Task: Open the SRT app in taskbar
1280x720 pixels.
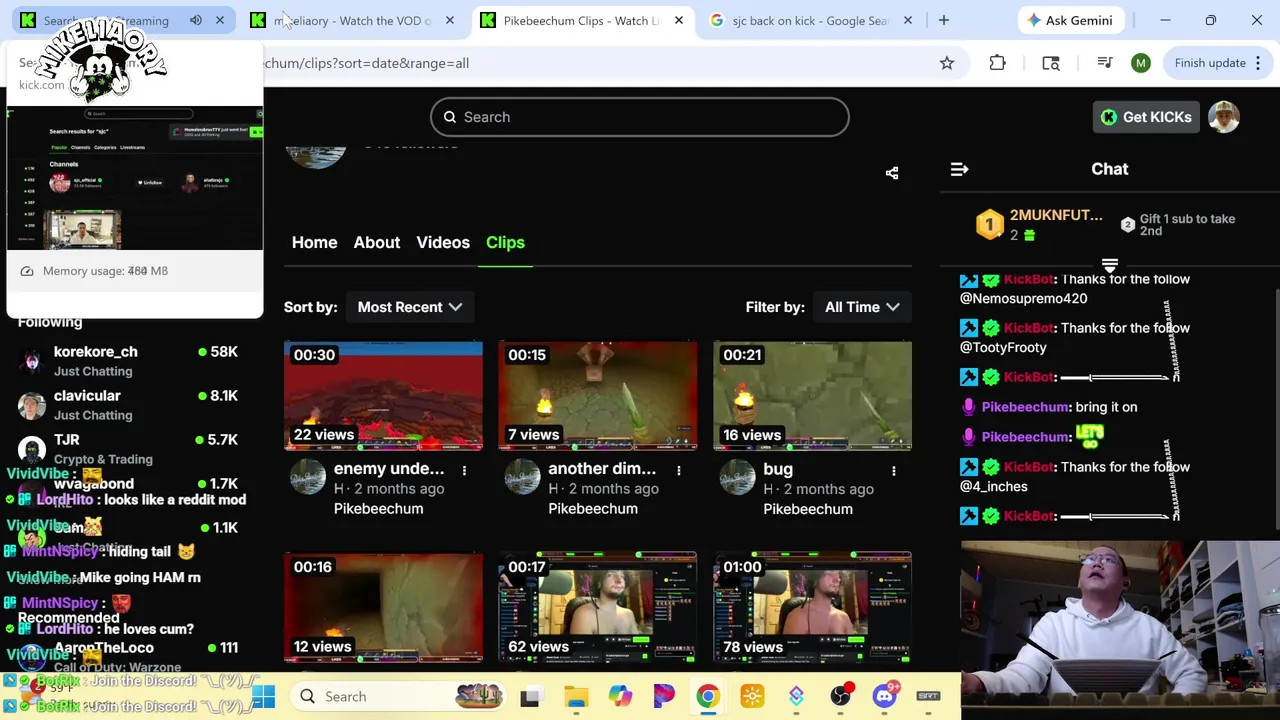Action: pyautogui.click(x=928, y=696)
